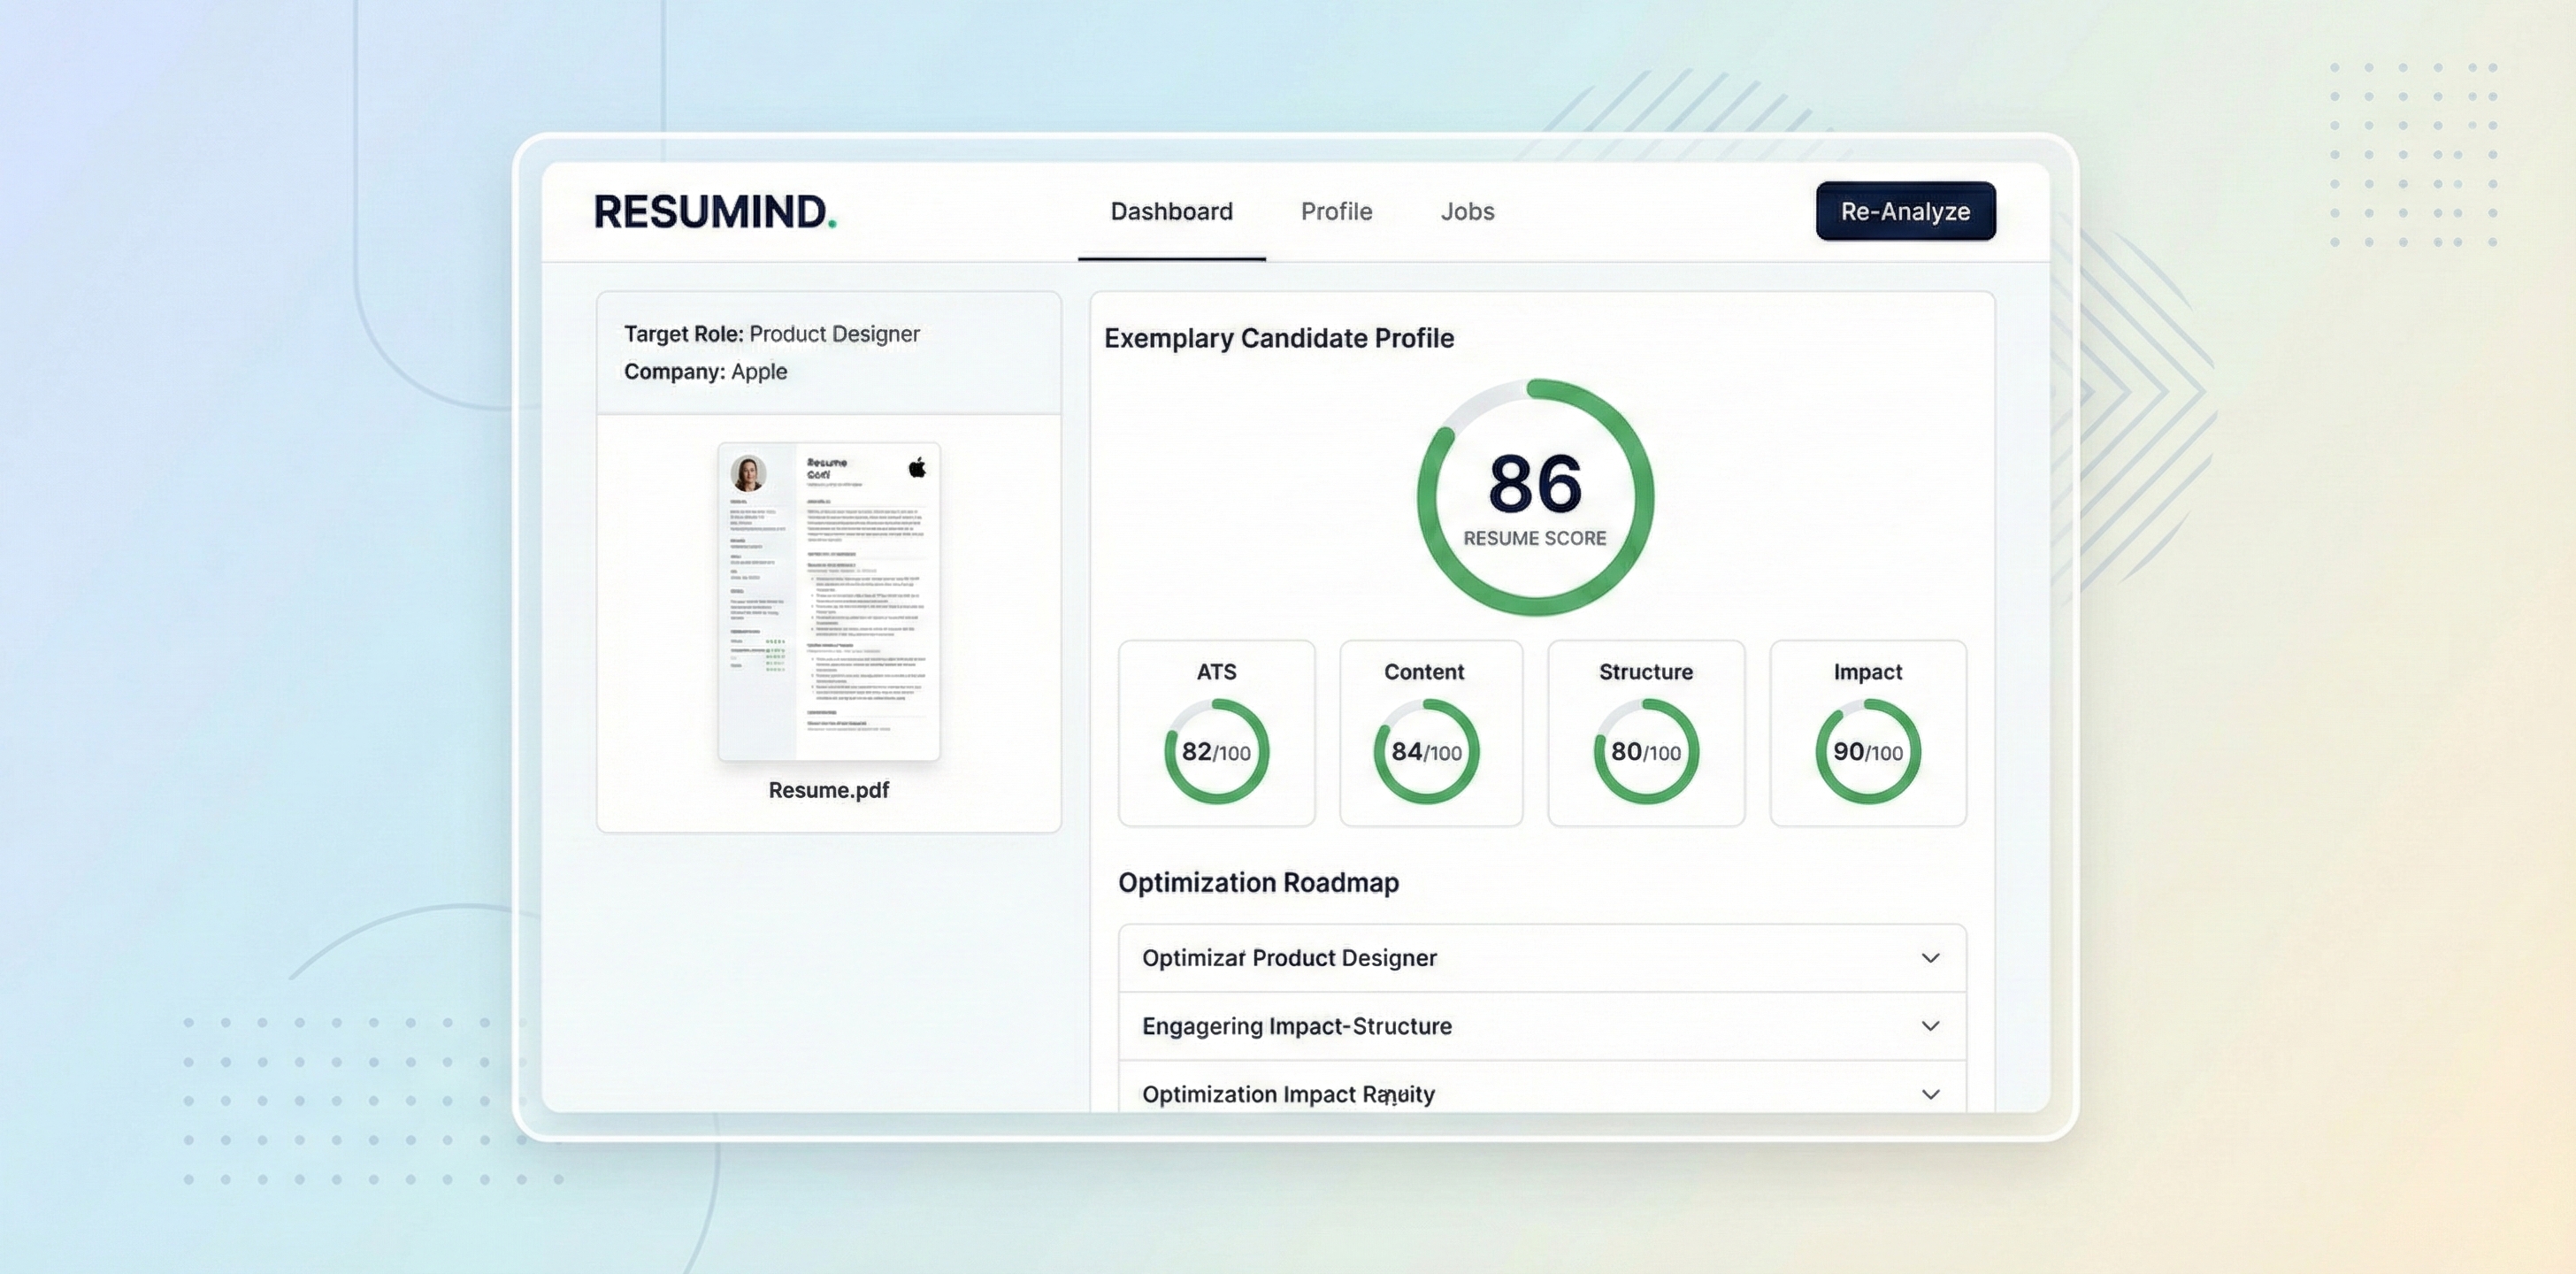Open the Optimizar Product Designer row
The height and width of the screenshot is (1274, 2576).
click(1289, 958)
